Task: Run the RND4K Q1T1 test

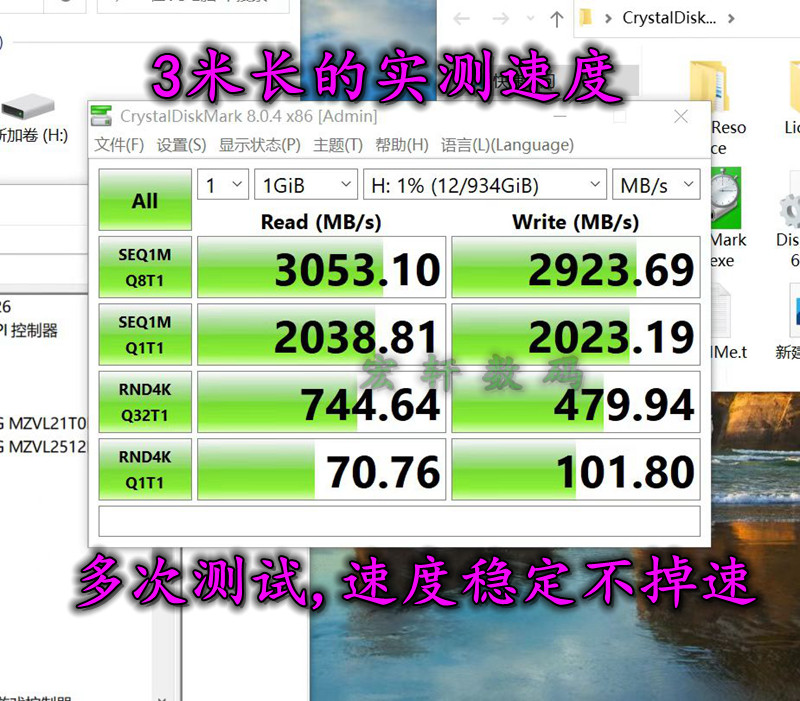Action: 145,469
